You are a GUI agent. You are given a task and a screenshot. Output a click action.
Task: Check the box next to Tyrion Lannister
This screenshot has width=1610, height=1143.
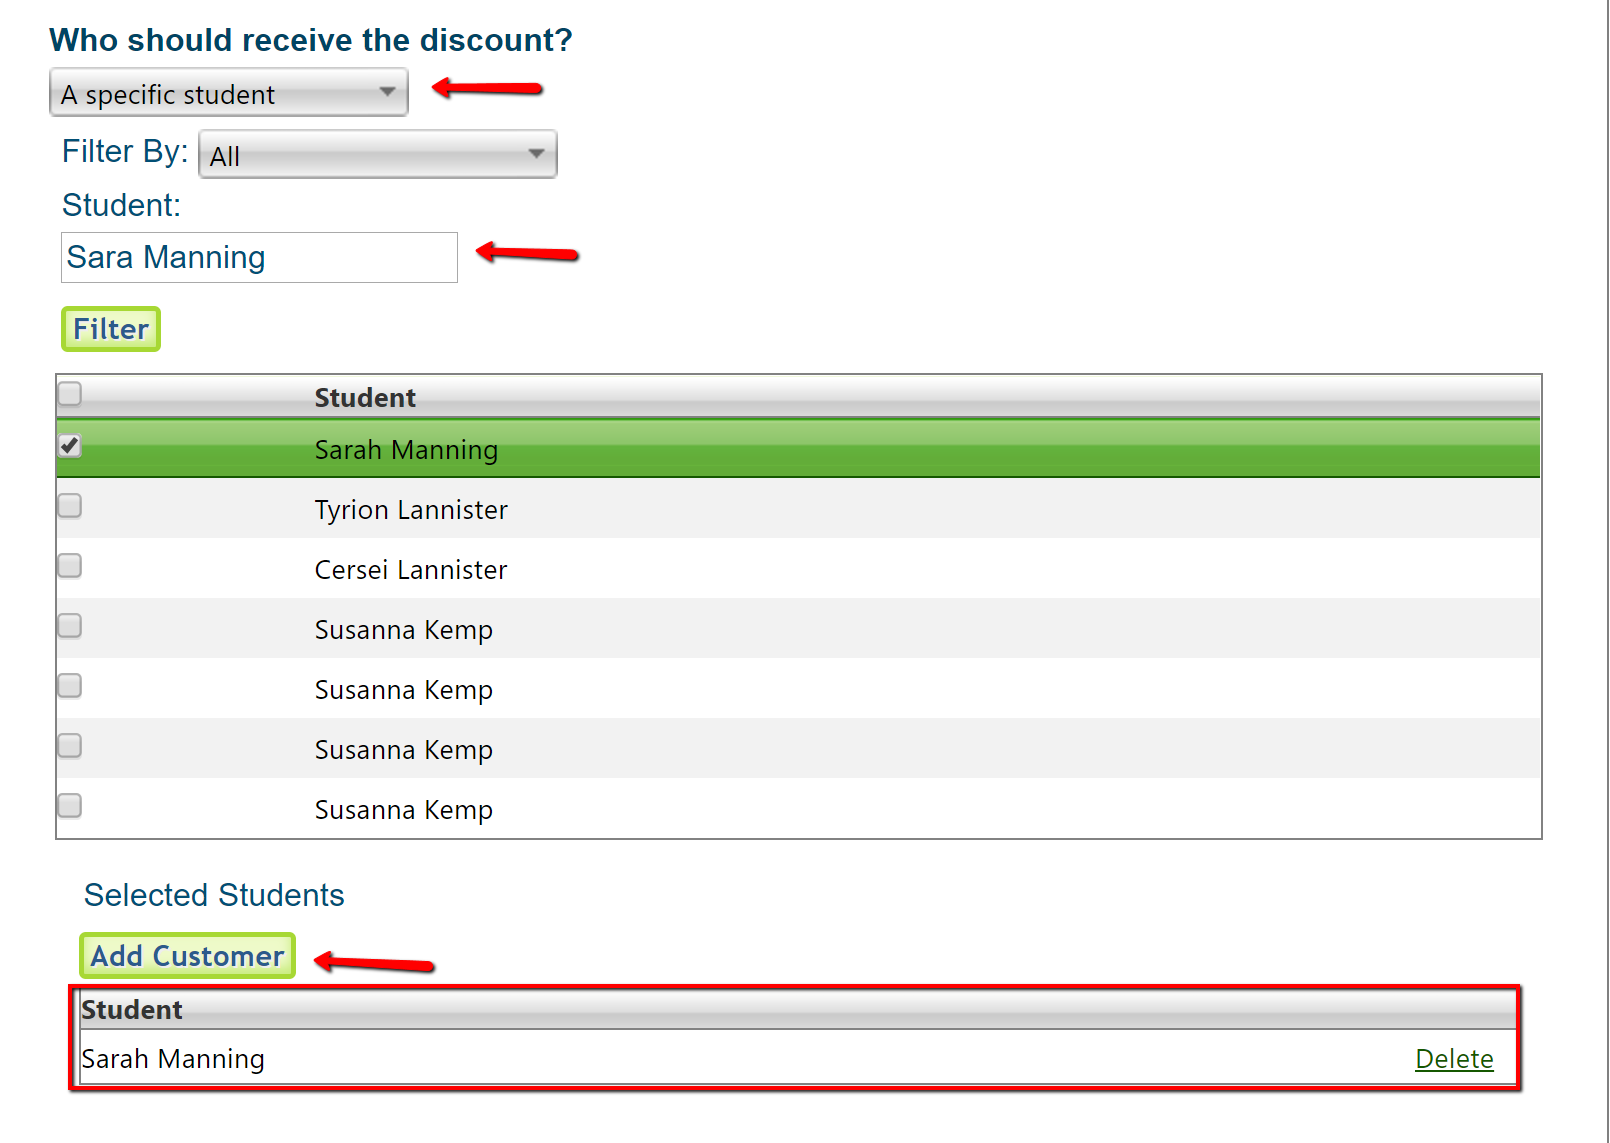point(70,506)
